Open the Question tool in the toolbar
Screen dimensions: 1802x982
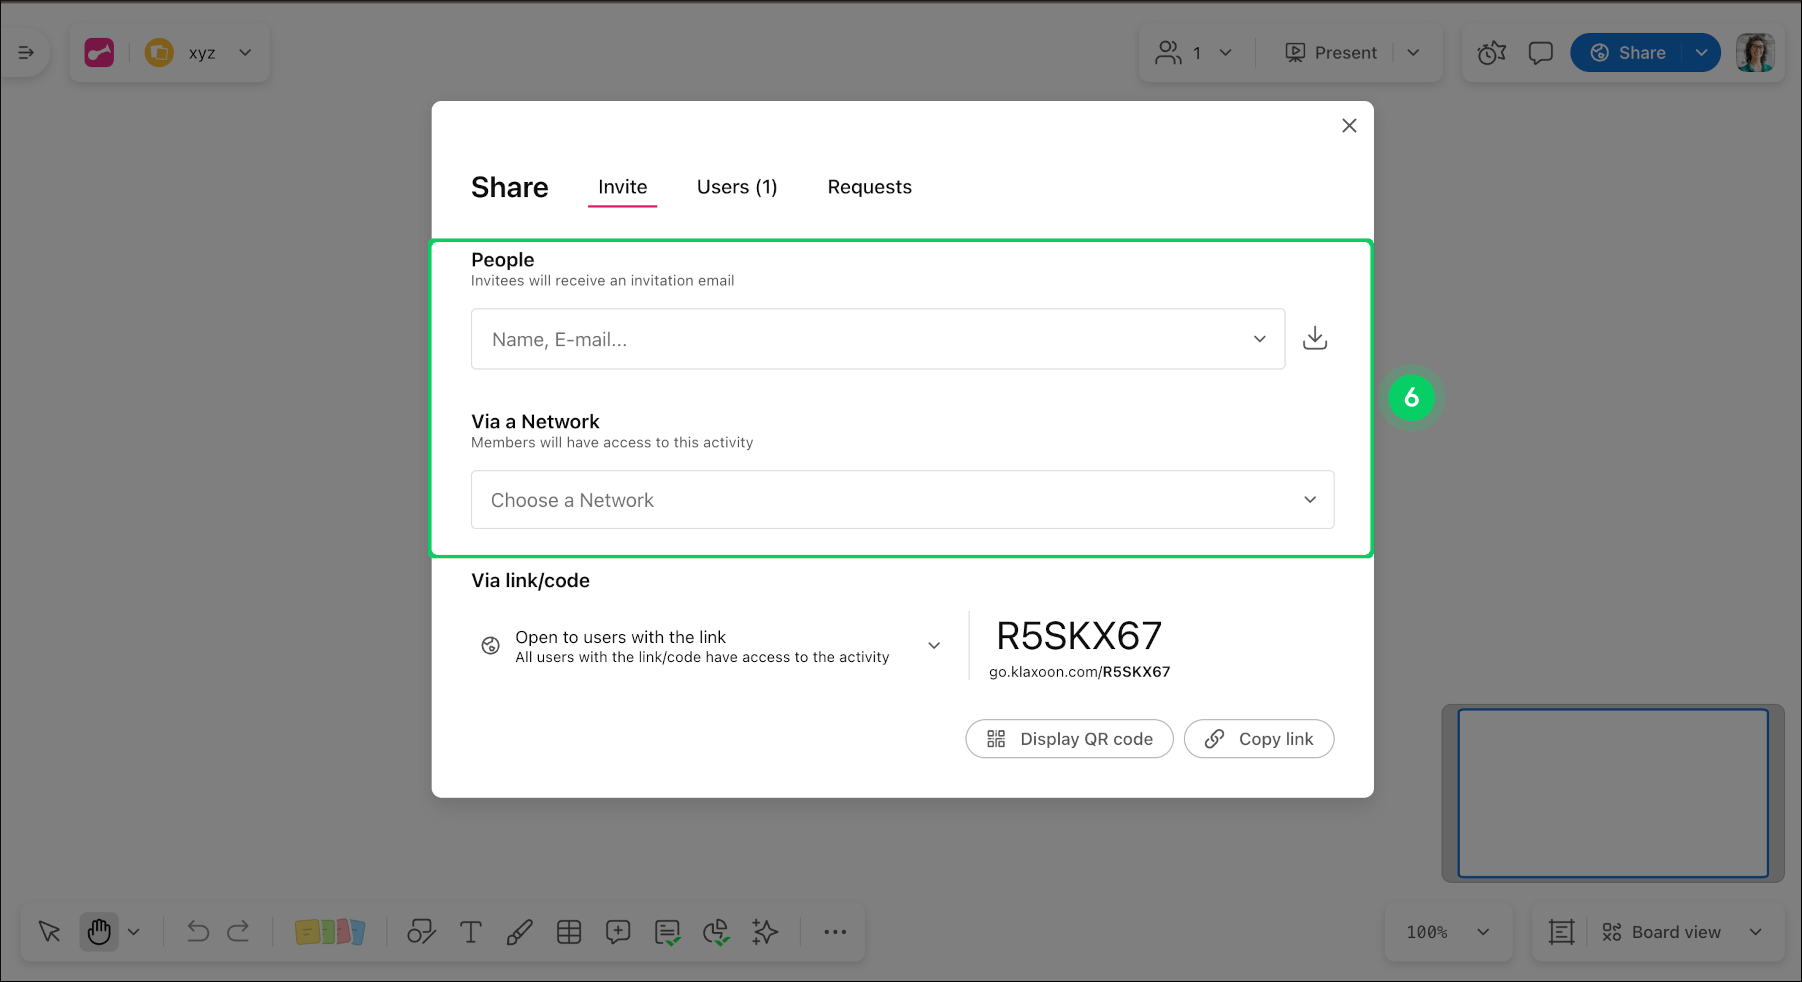667,931
